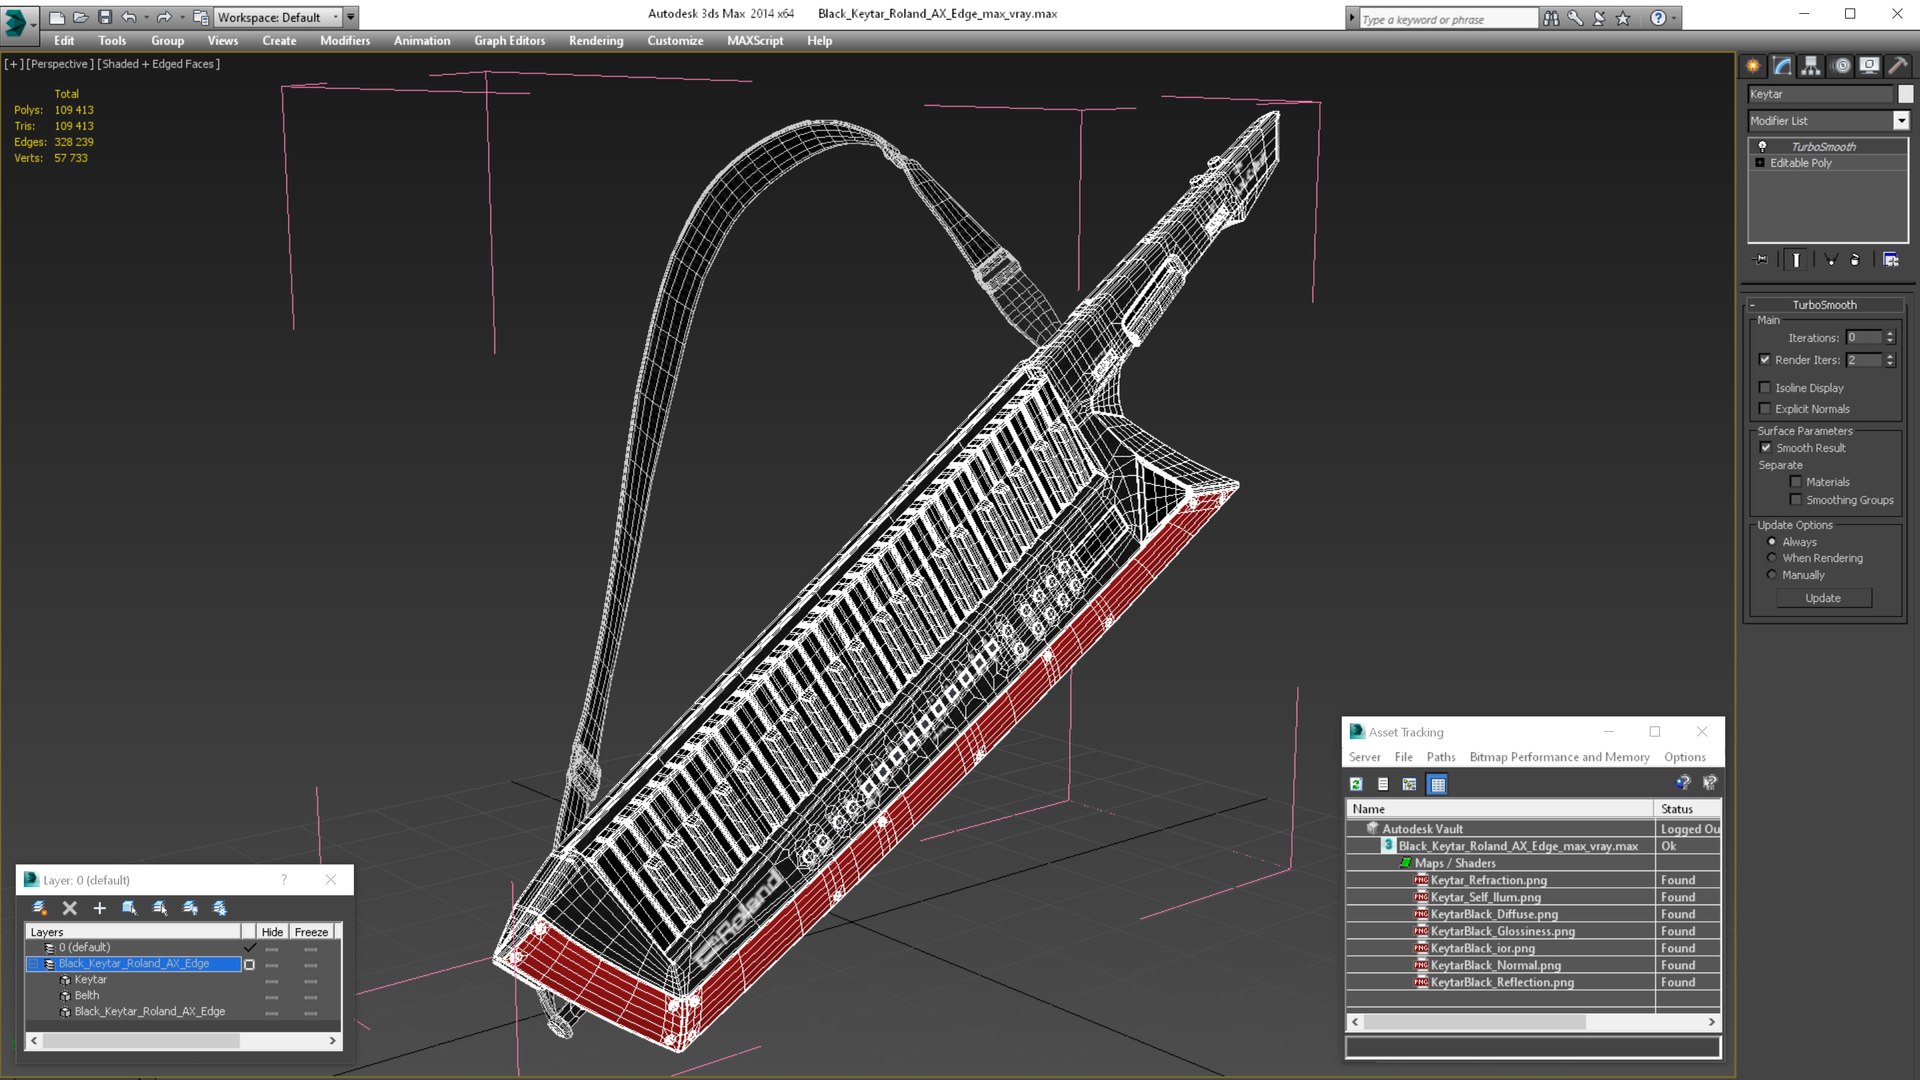The image size is (1920, 1080).
Task: Delete highlighted layer with X icon
Action: [70, 908]
